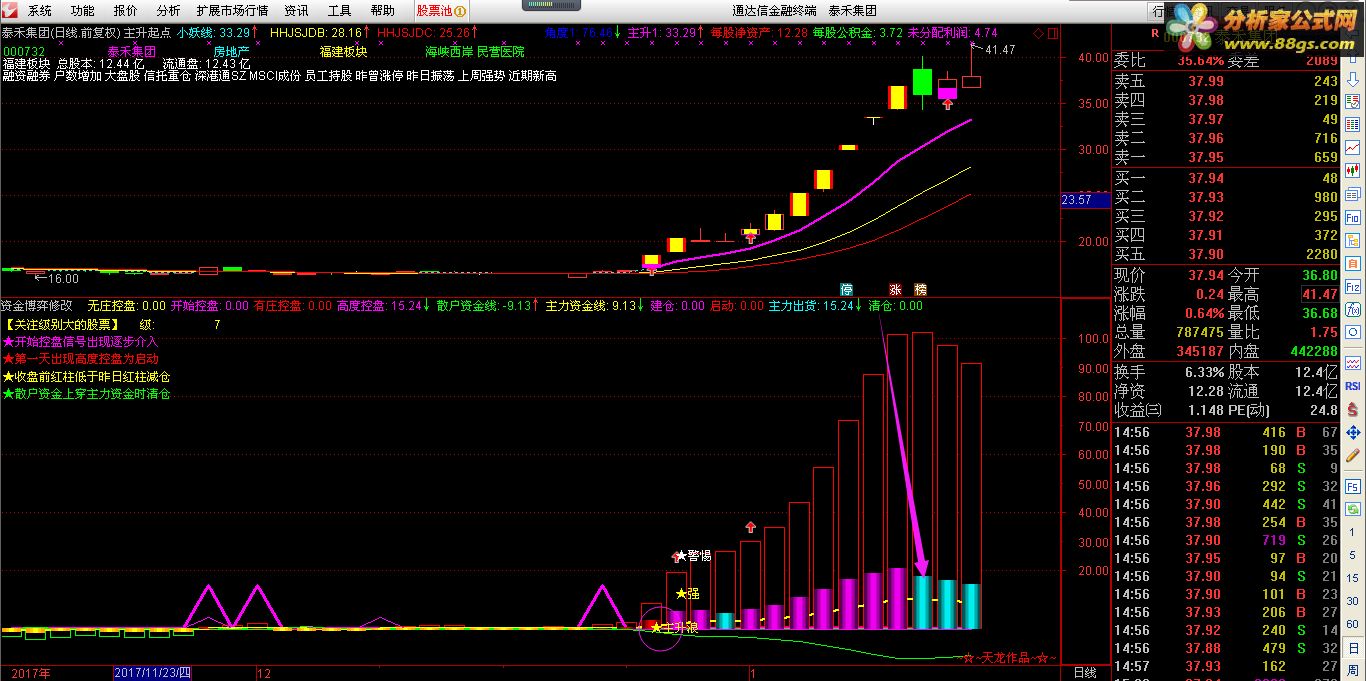Click the 卖五 price 37.99

click(x=1205, y=81)
